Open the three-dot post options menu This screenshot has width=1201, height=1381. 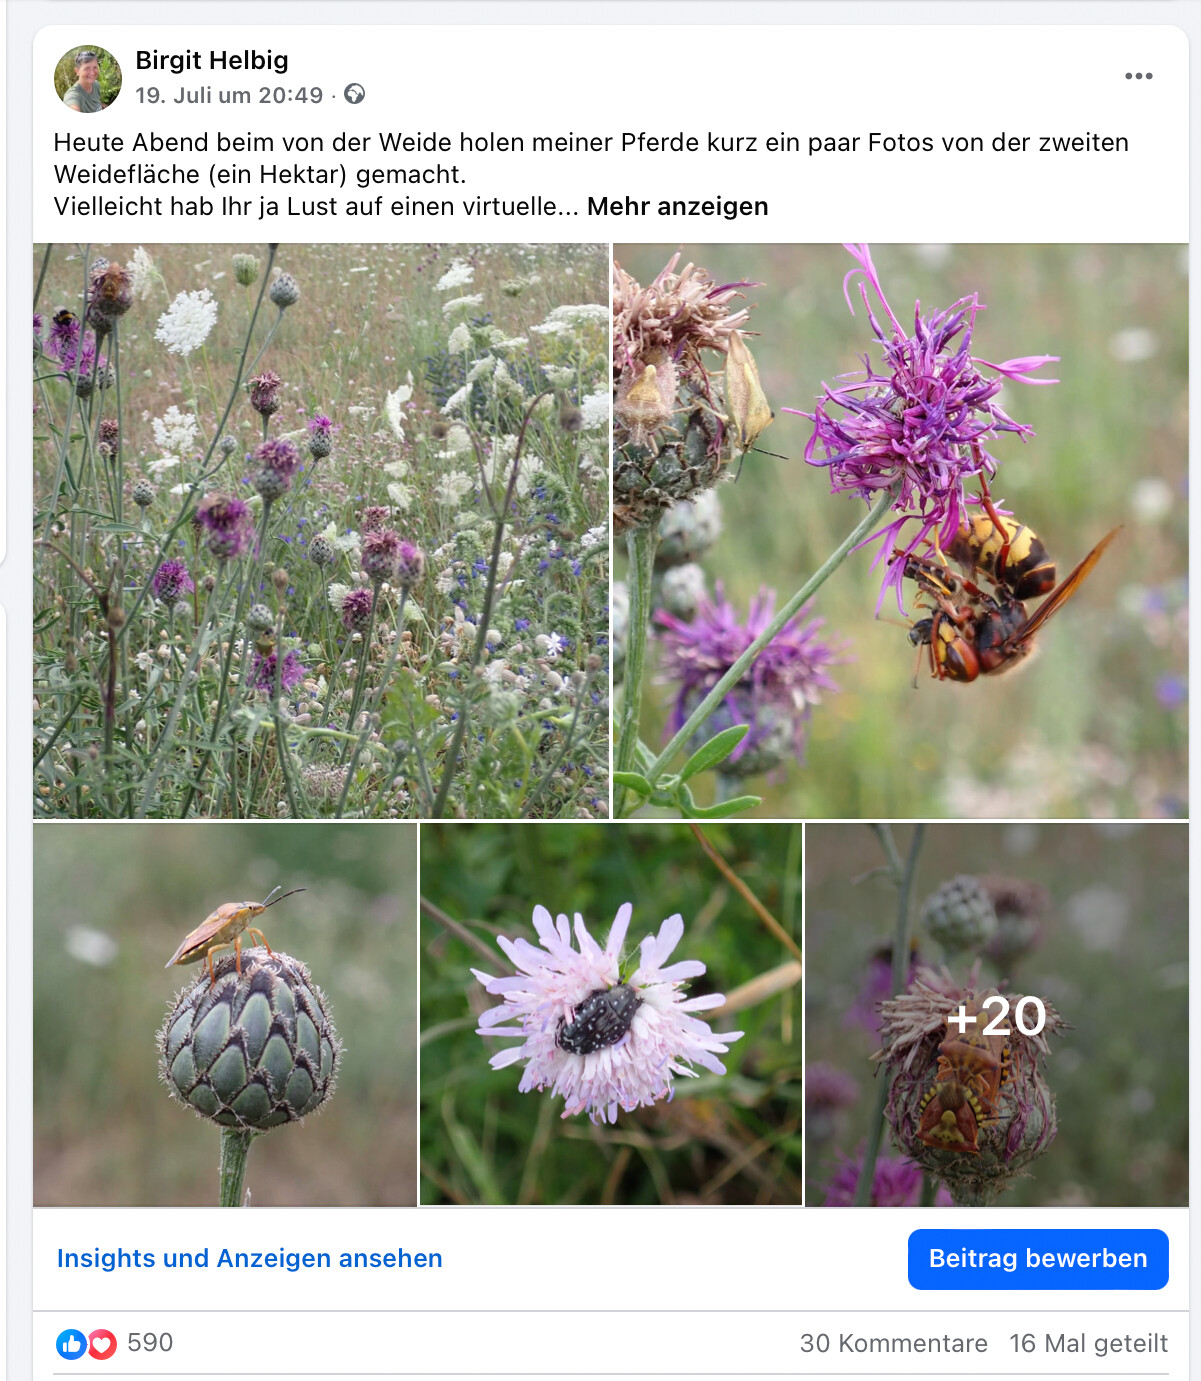[x=1138, y=76]
